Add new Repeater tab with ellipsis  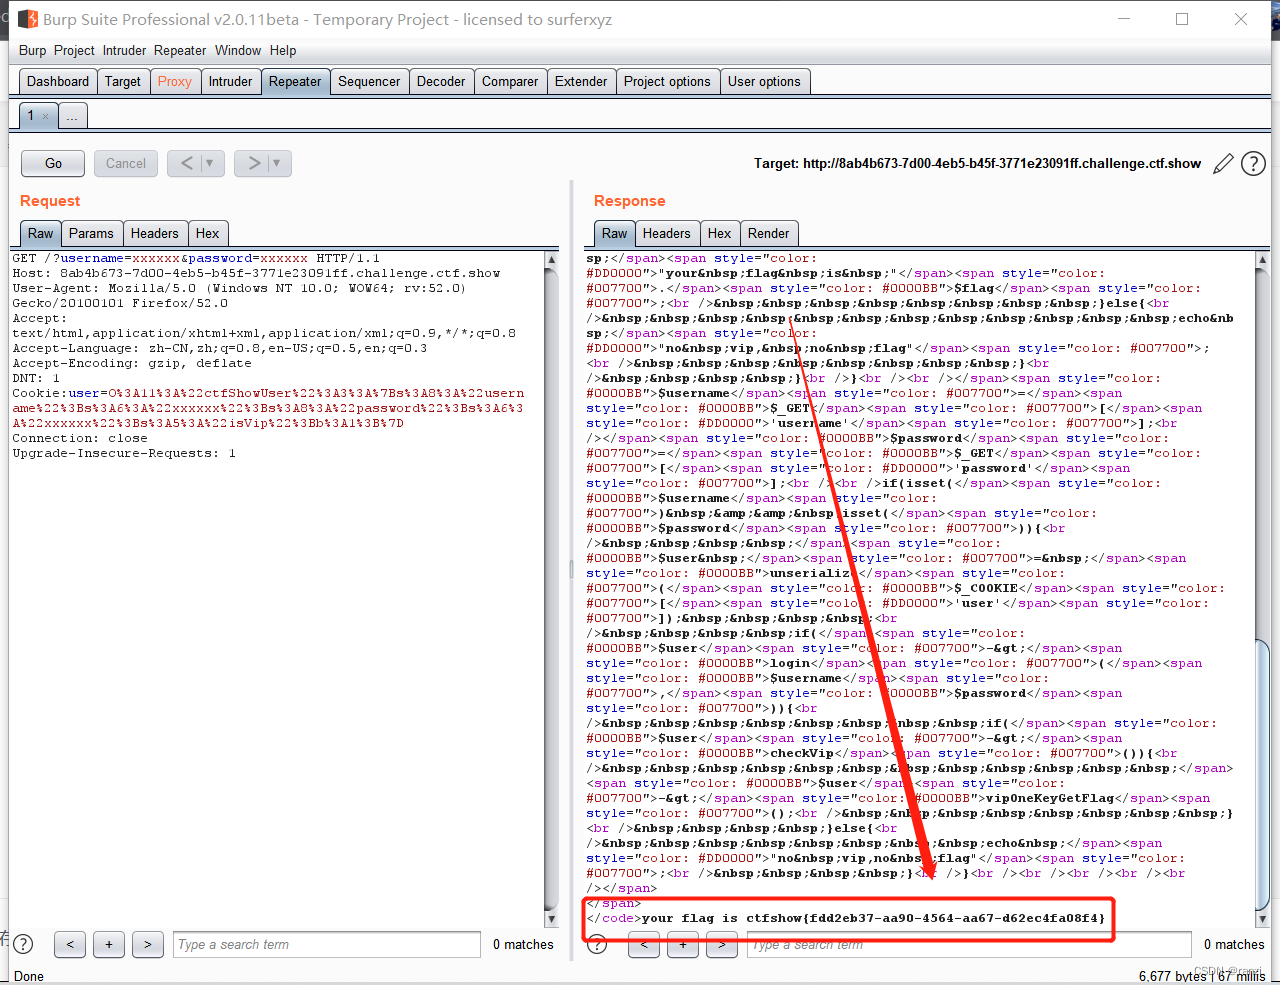(72, 116)
